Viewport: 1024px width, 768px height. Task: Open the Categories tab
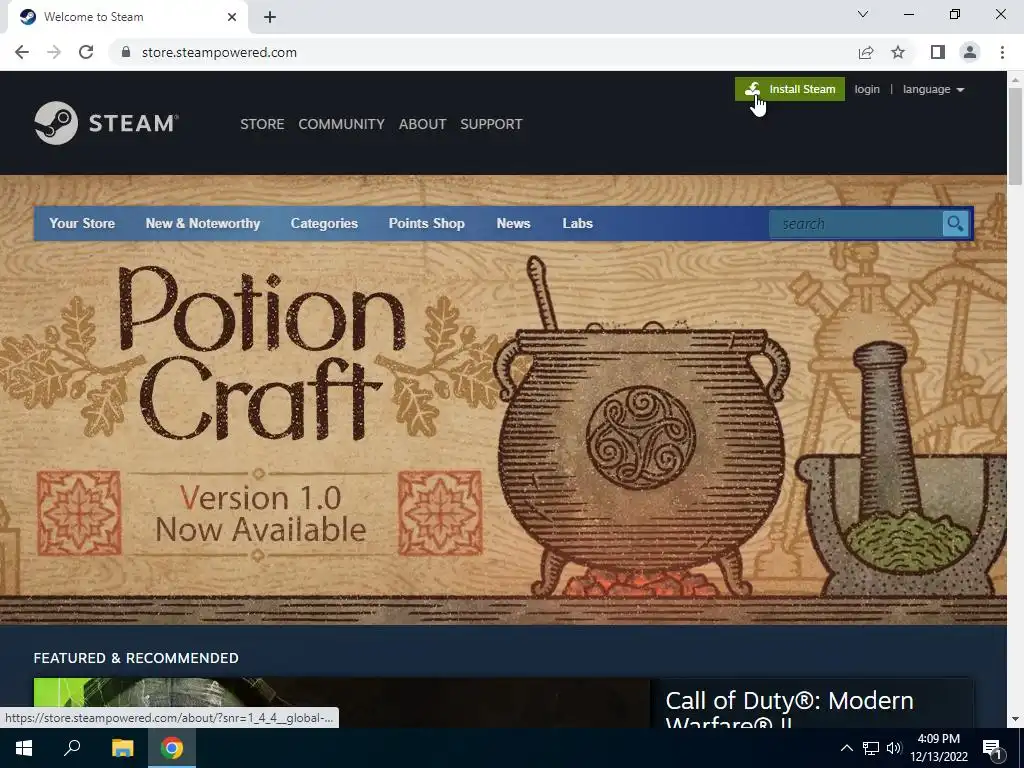pyautogui.click(x=324, y=223)
